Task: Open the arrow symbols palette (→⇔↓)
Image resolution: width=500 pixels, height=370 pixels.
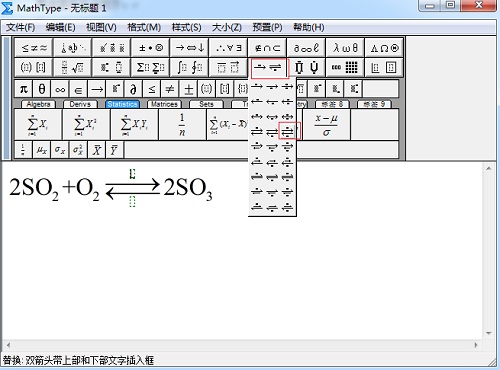Action: pyautogui.click(x=190, y=48)
